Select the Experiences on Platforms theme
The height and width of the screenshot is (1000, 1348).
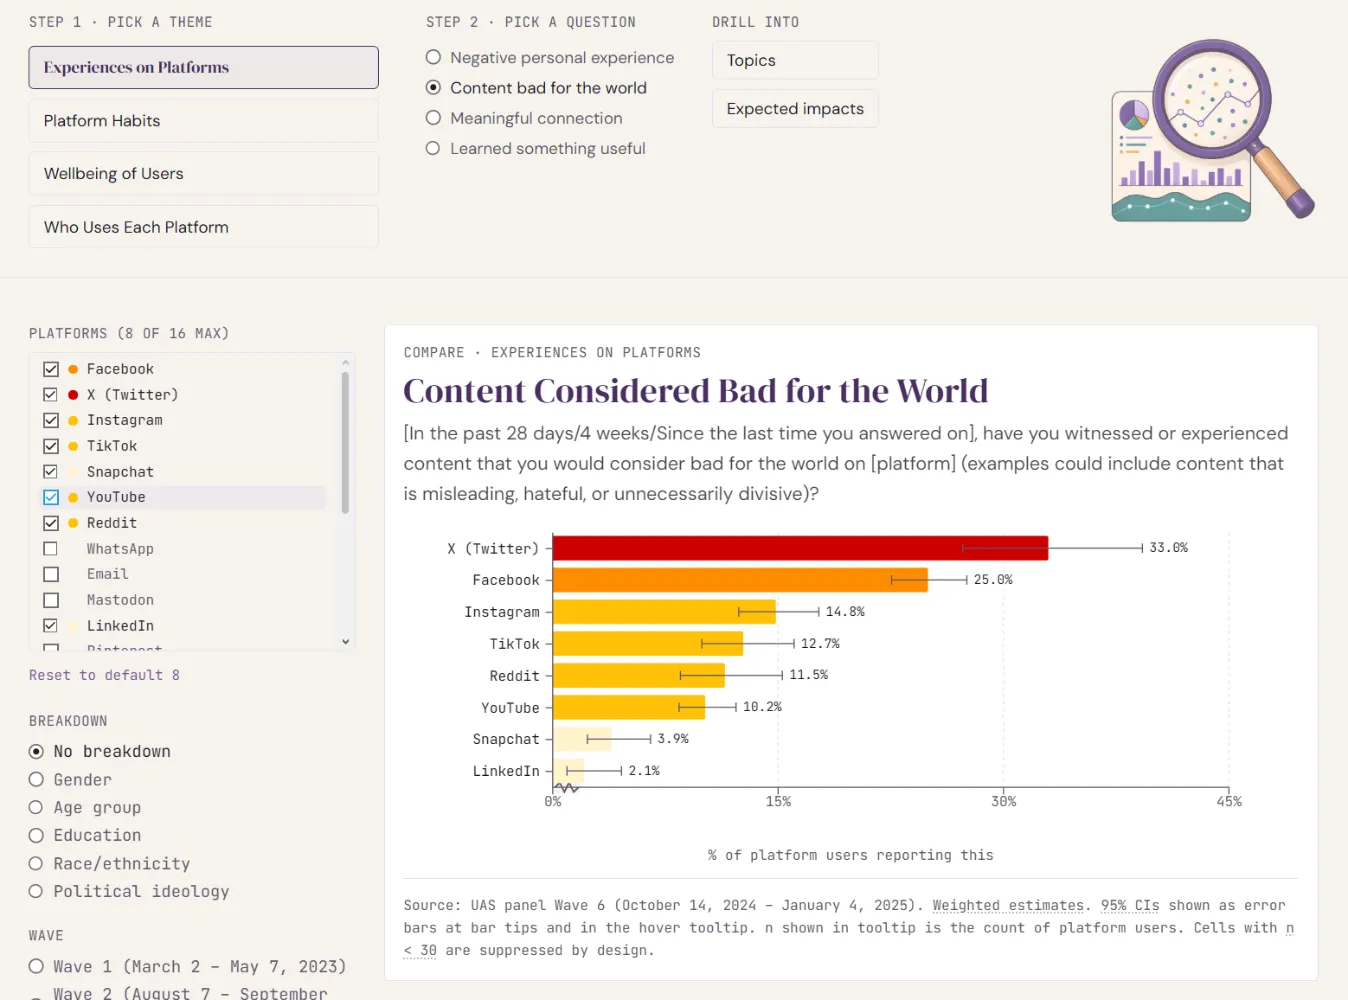click(204, 67)
